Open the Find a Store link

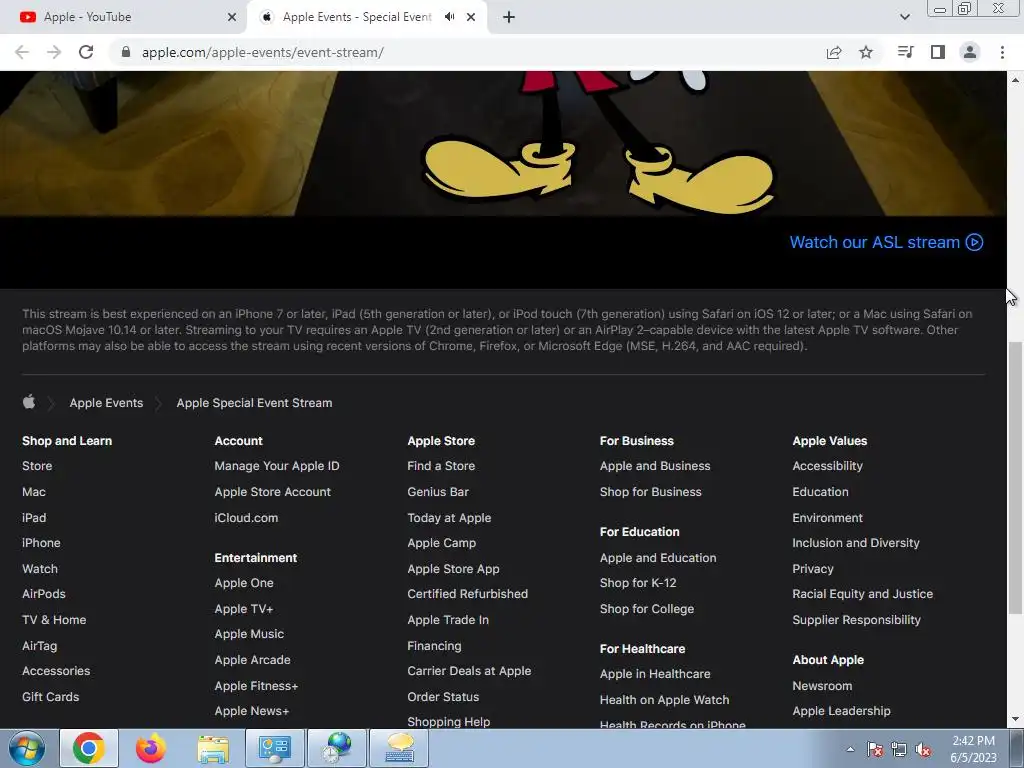pyautogui.click(x=441, y=466)
